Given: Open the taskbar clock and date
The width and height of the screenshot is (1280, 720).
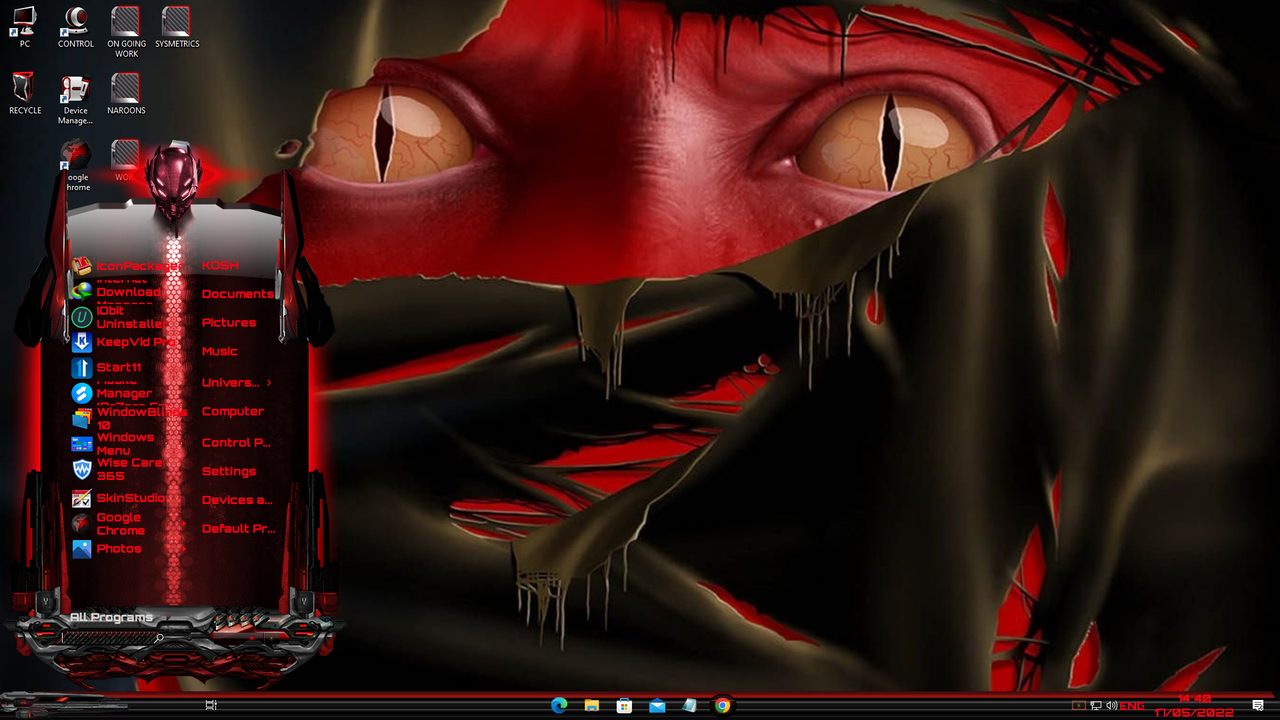Looking at the screenshot, I should click(x=1194, y=706).
